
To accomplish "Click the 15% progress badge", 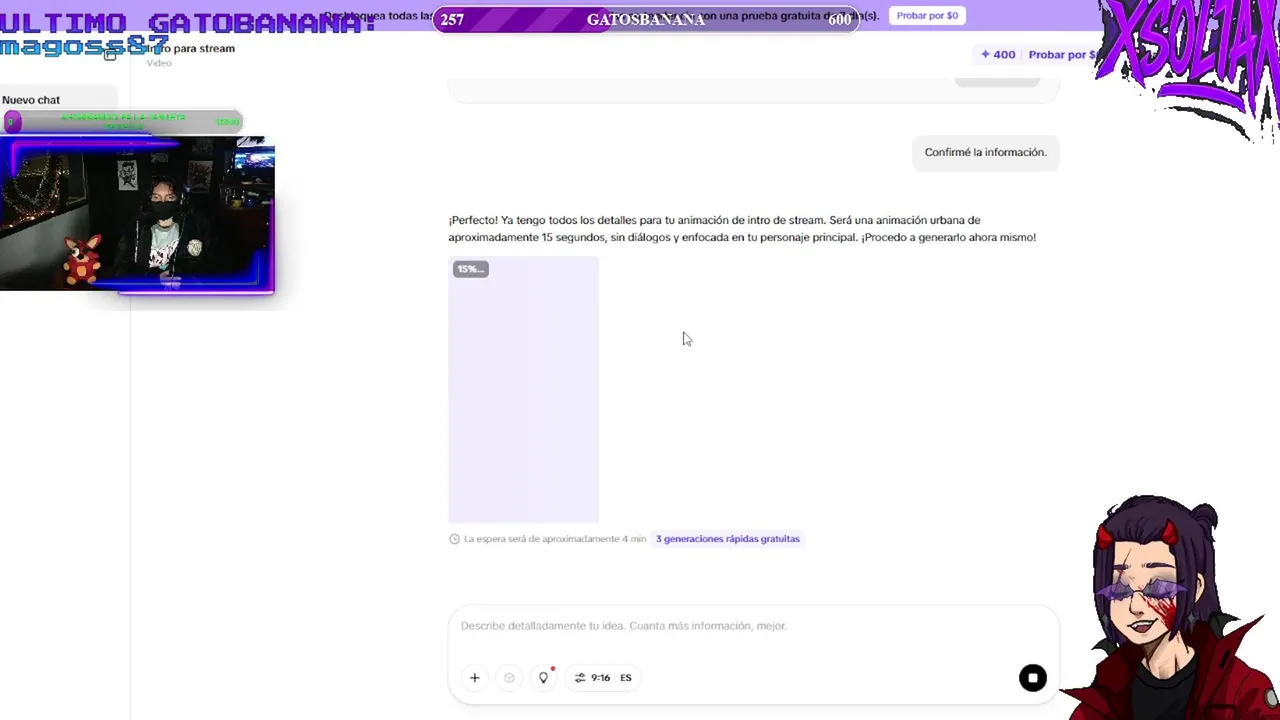I will click(470, 269).
